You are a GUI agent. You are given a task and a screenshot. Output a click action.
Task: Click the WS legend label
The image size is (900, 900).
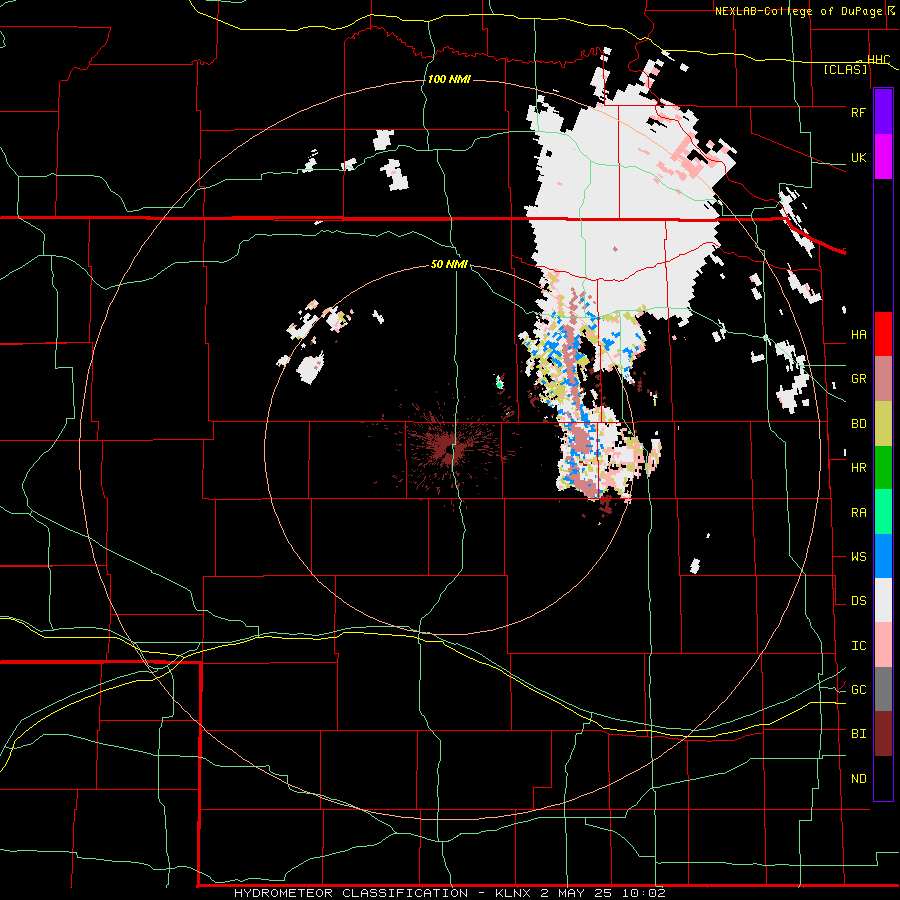[858, 557]
